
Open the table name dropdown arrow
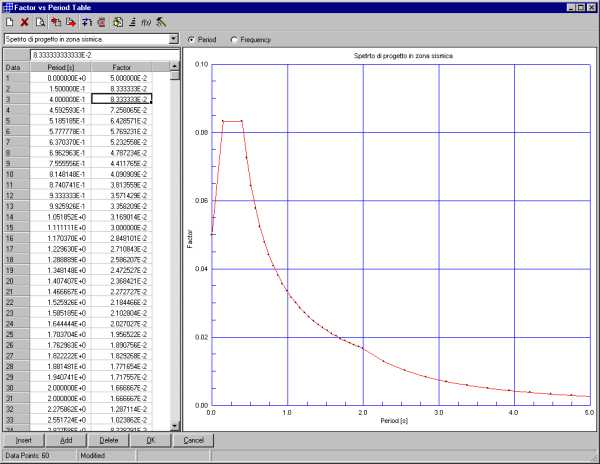tap(175, 40)
